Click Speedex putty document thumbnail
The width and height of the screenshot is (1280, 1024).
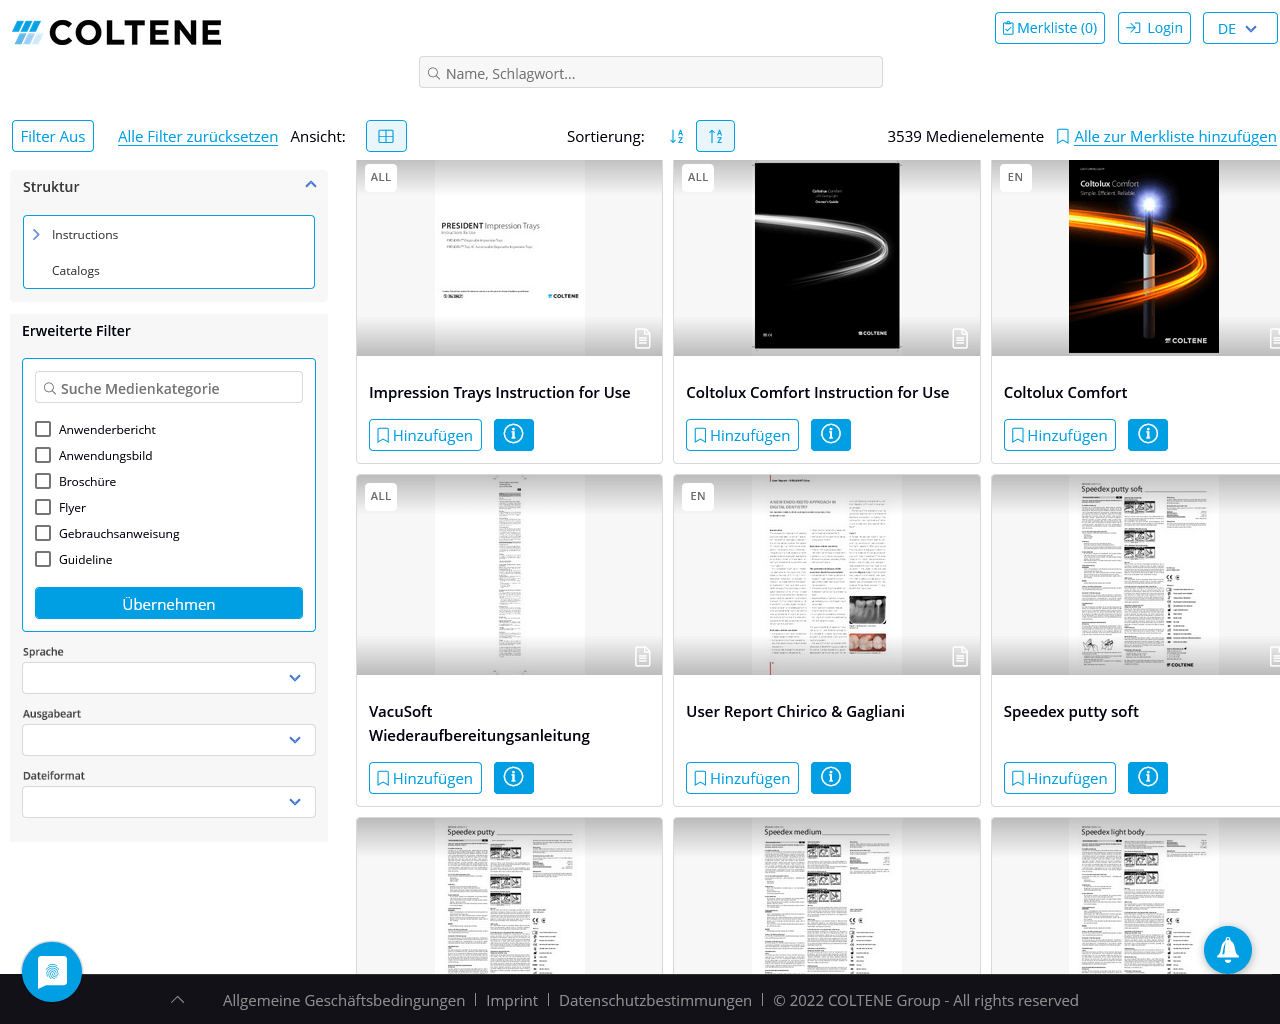tap(509, 896)
